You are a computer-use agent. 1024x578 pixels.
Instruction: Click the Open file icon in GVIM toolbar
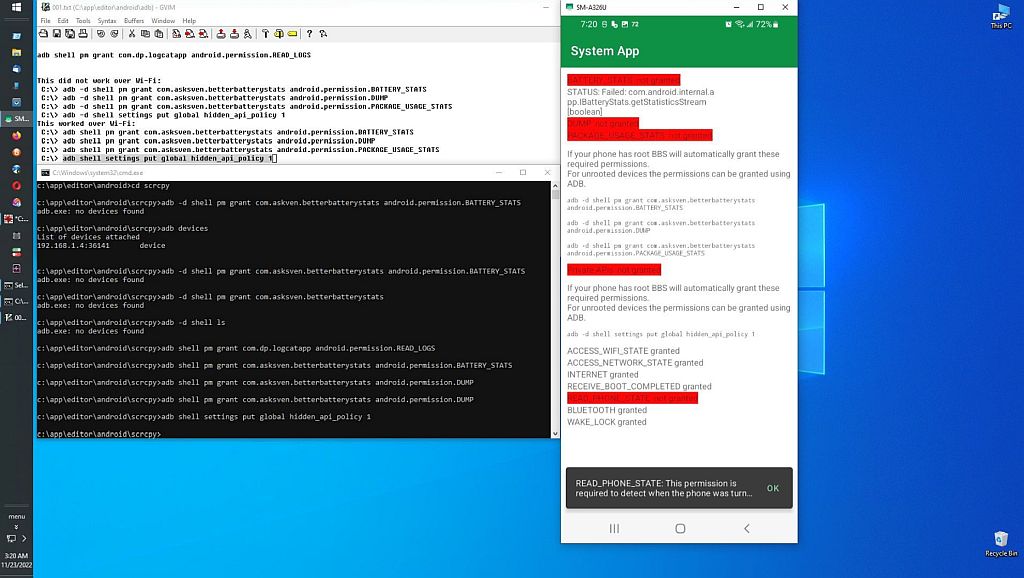click(x=43, y=33)
